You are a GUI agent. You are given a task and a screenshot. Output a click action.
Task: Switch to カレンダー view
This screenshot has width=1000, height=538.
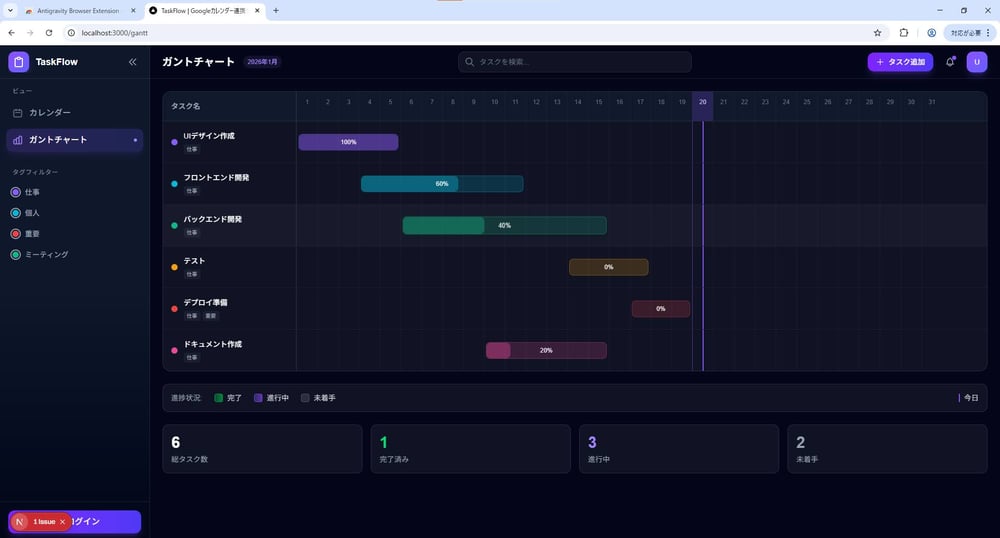click(x=49, y=113)
